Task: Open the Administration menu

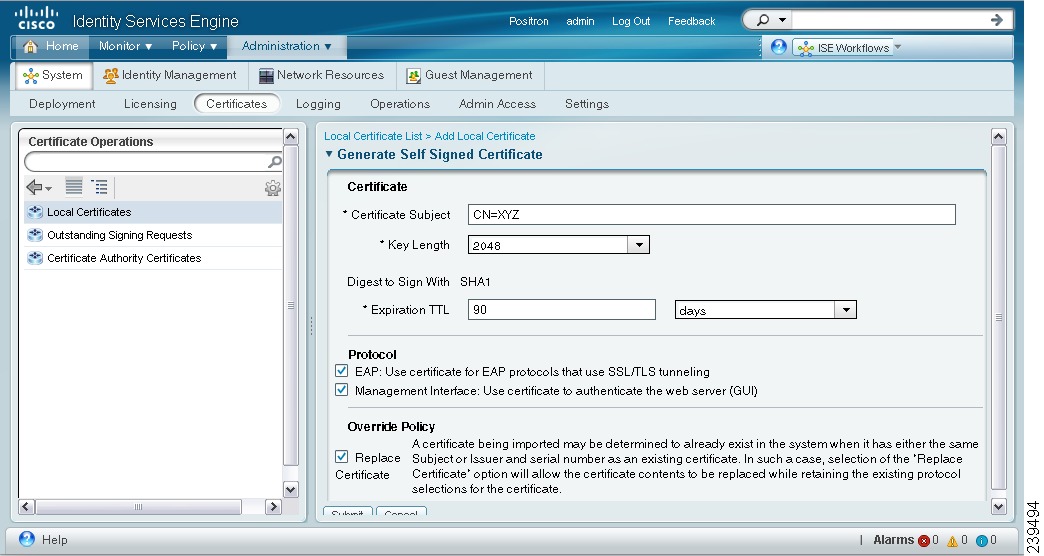Action: click(x=286, y=46)
